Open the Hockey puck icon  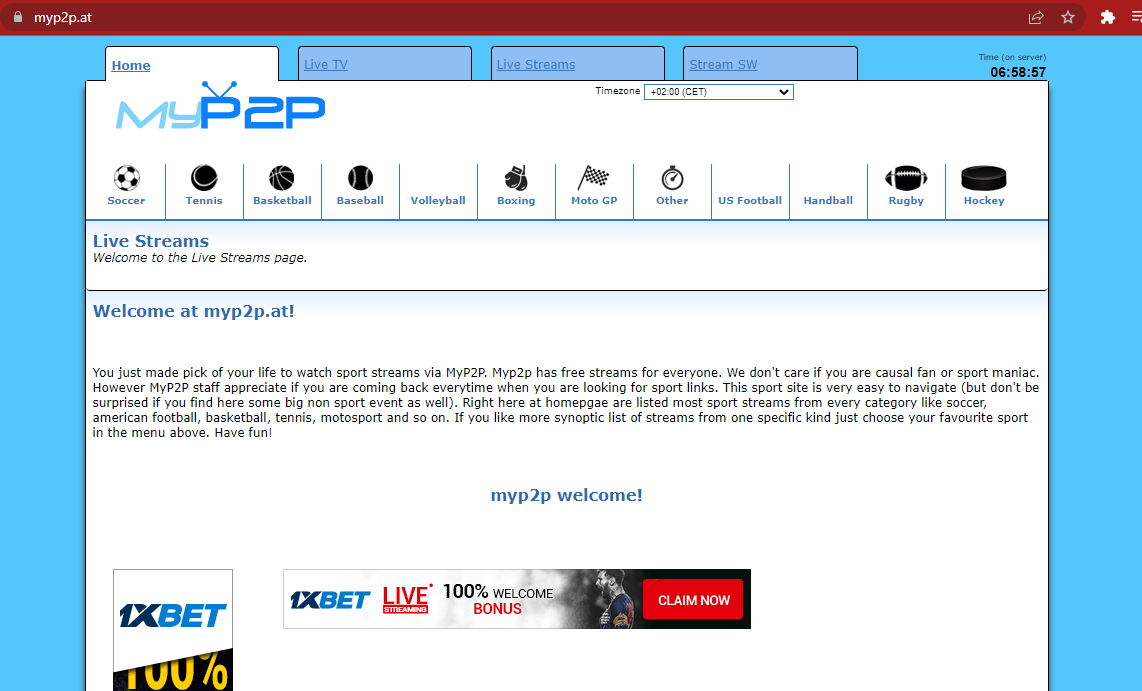click(984, 178)
